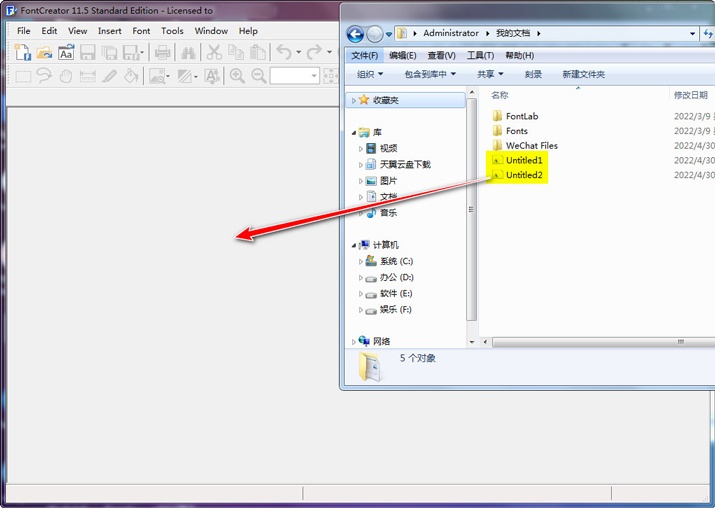Click the 新建文件夹 button
715x508 pixels.
pyautogui.click(x=583, y=74)
